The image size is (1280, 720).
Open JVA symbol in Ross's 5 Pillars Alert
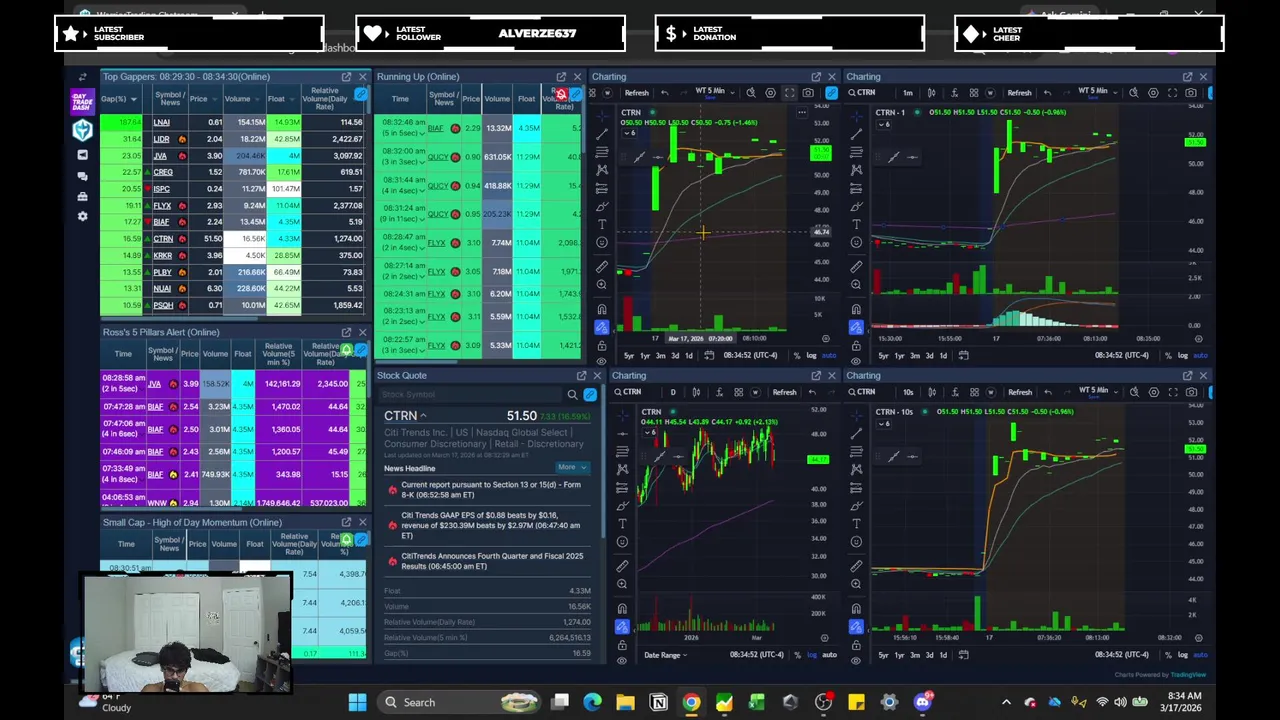[x=155, y=384]
